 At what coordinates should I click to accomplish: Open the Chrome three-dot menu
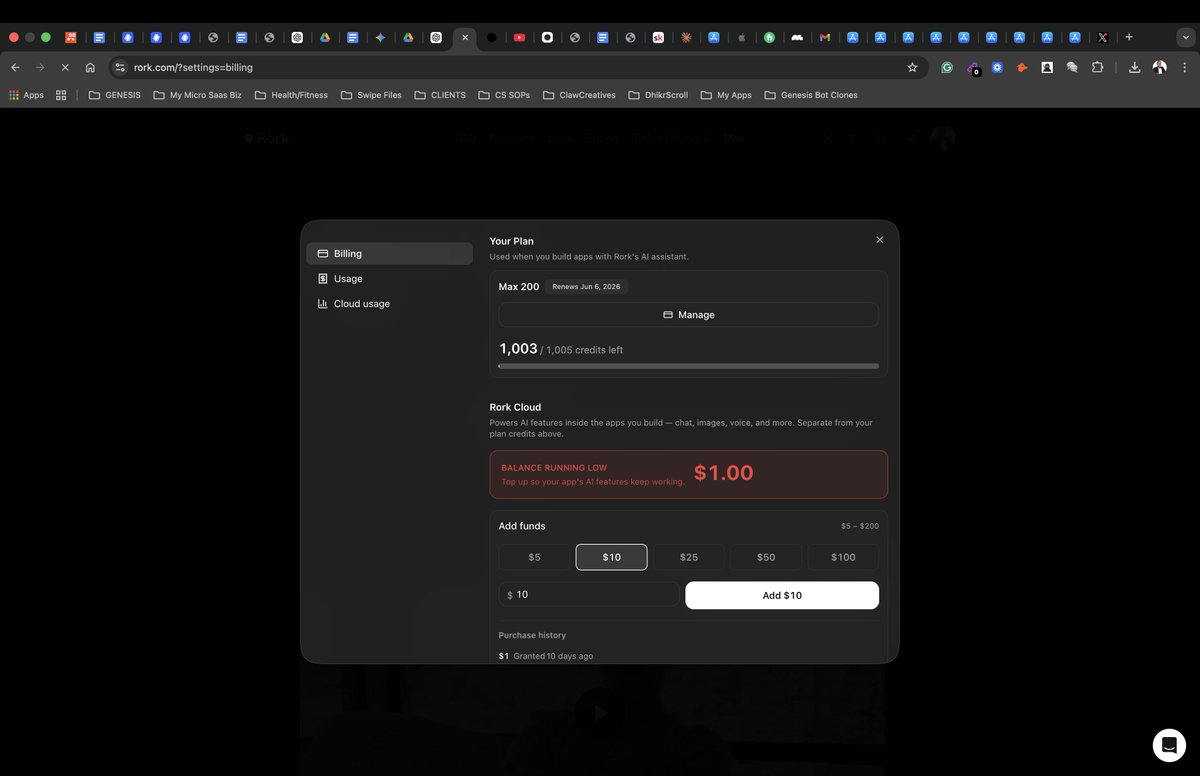(x=1184, y=67)
